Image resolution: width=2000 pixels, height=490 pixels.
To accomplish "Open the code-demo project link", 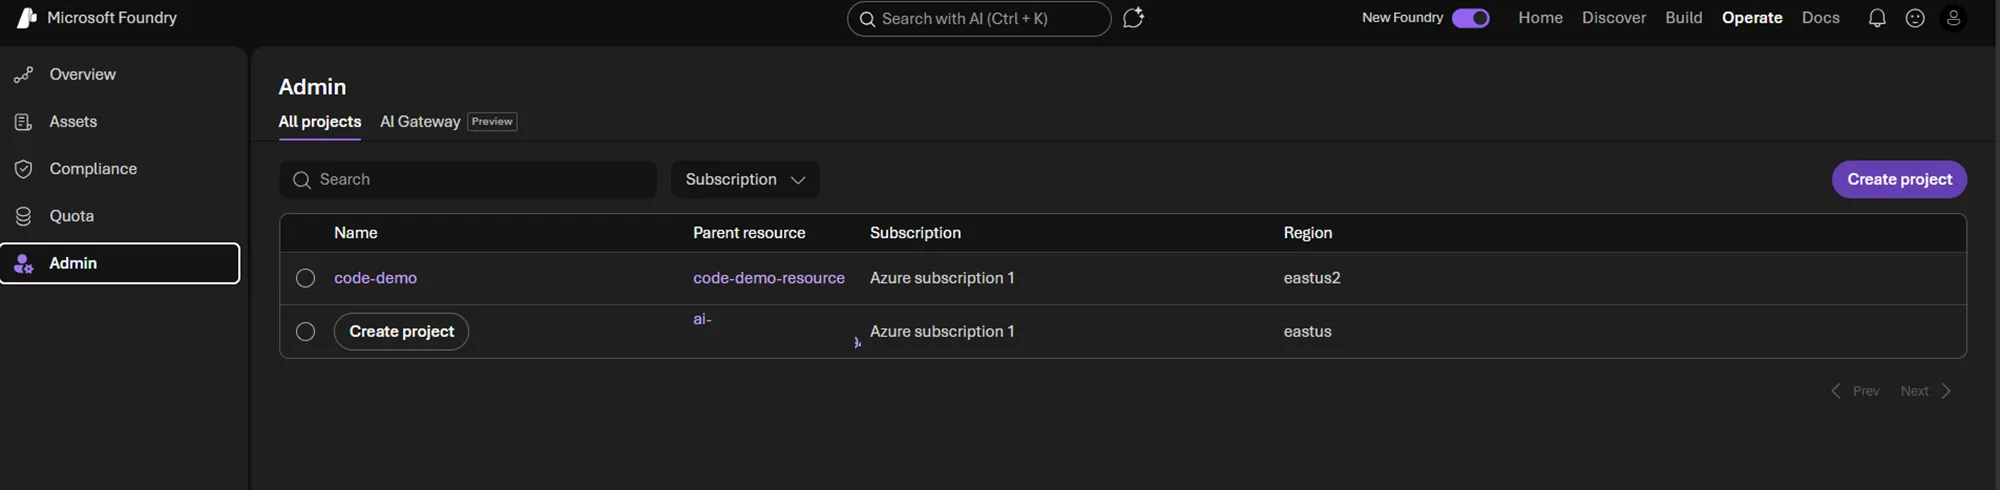I will [x=375, y=278].
